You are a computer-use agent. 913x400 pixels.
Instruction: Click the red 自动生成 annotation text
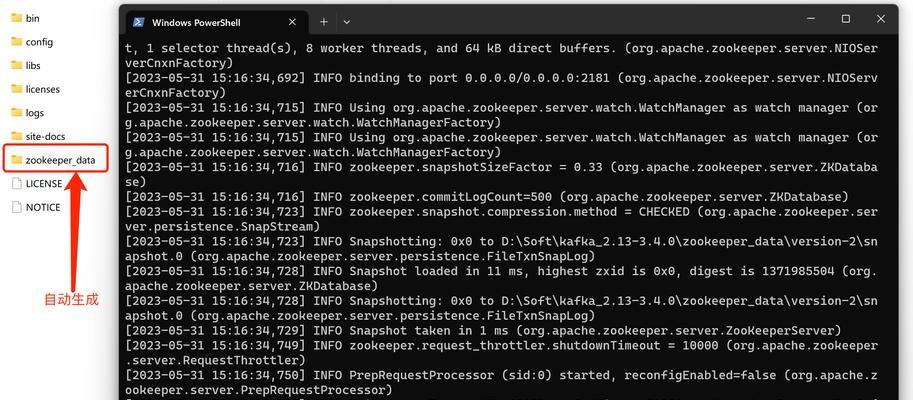click(72, 299)
